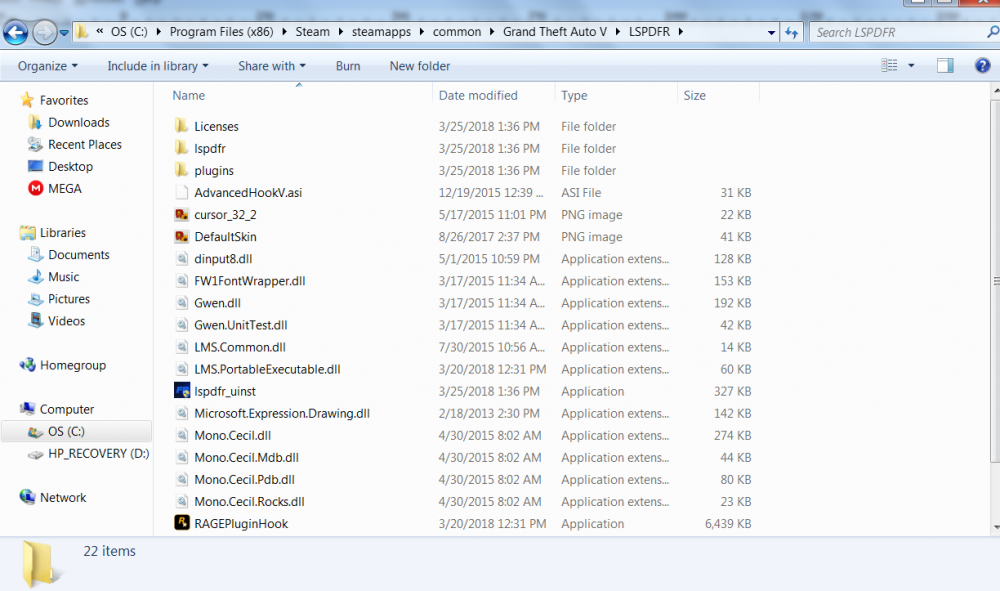Expand the arrow after common breadcrumb
This screenshot has height=591, width=1000.
492,32
